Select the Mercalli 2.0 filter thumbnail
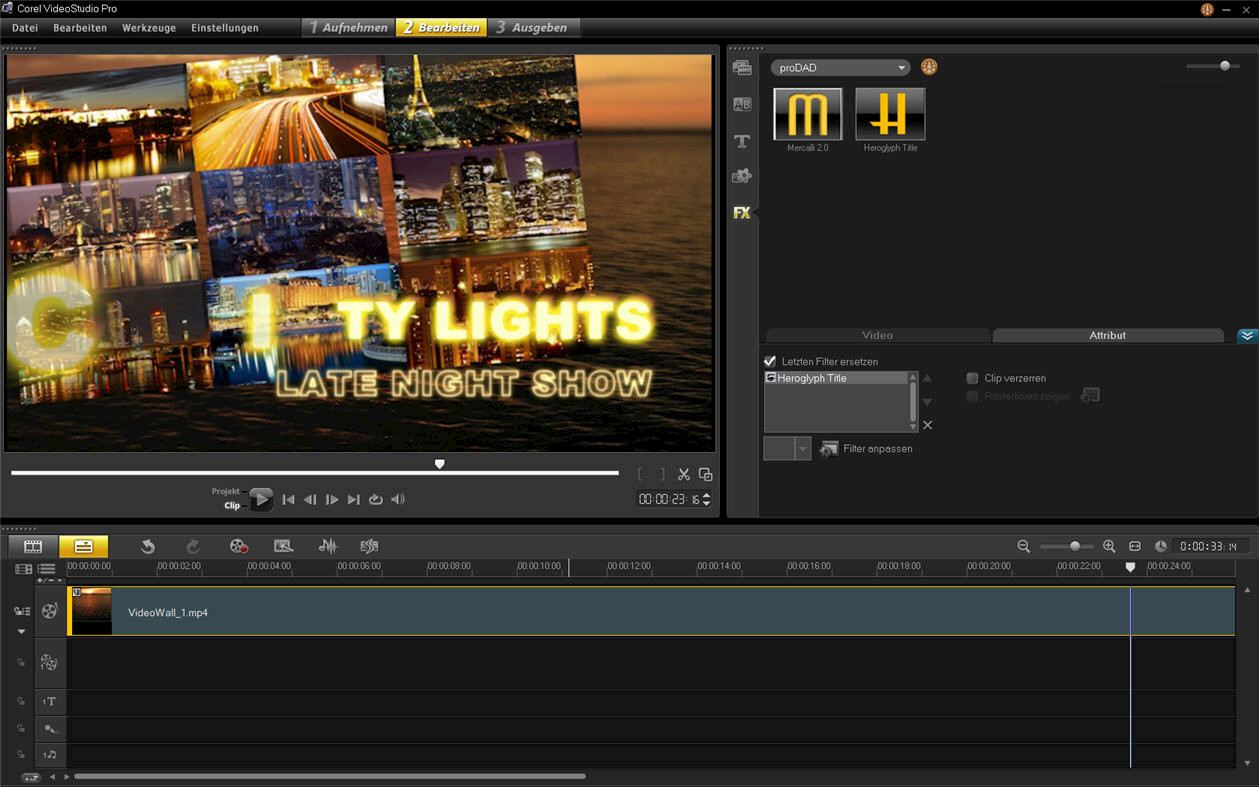The image size is (1259, 787). pos(808,113)
